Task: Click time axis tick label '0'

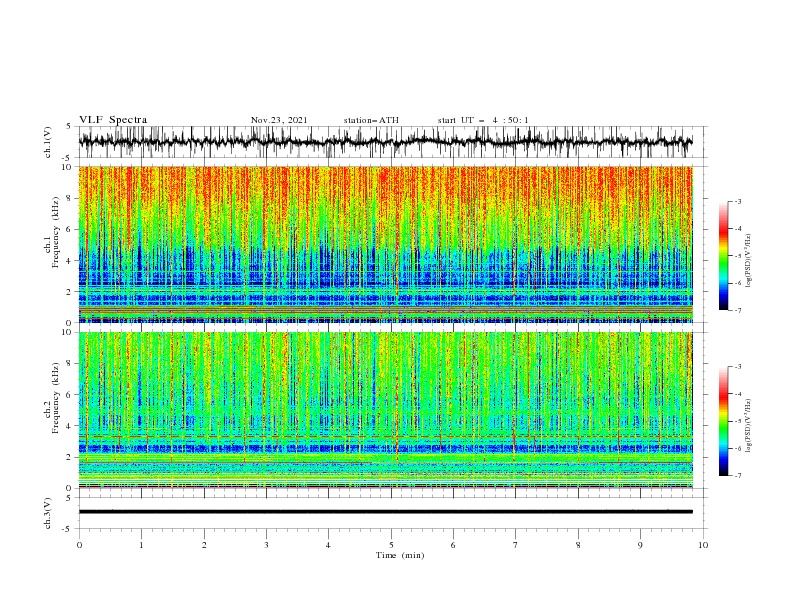Action: pyautogui.click(x=79, y=545)
